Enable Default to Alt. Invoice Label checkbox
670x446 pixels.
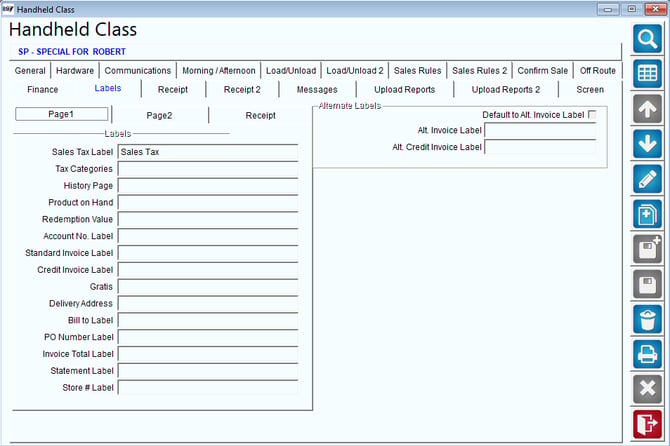click(592, 114)
